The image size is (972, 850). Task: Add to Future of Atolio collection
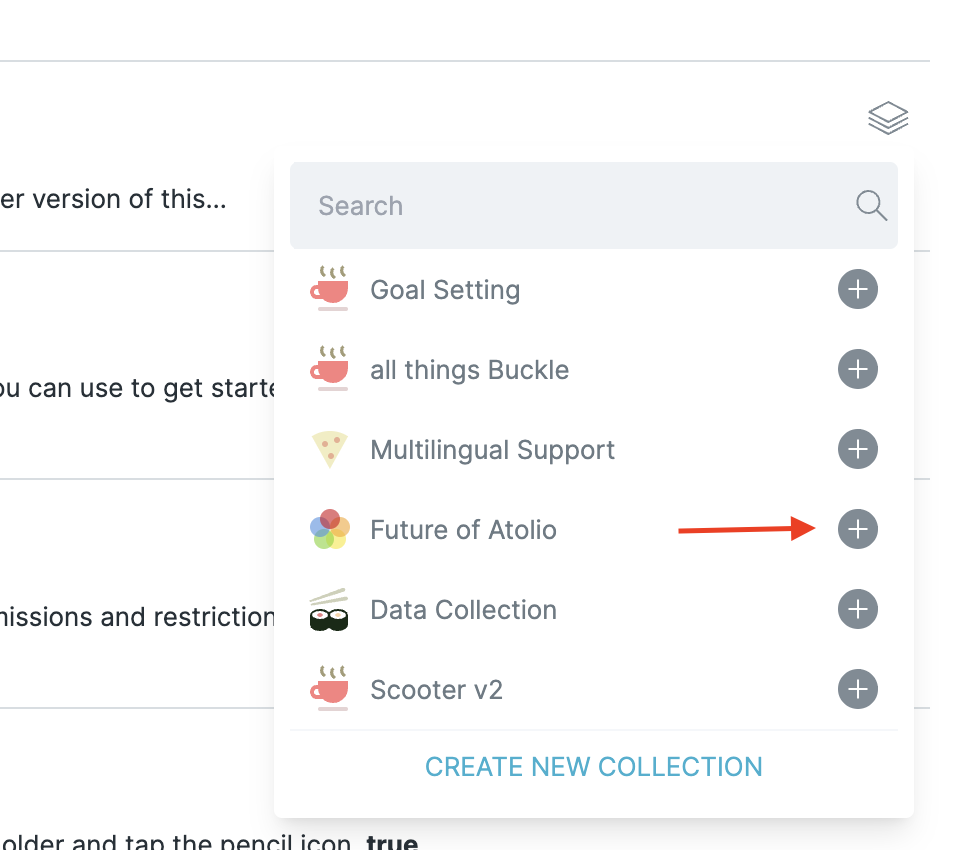857,529
